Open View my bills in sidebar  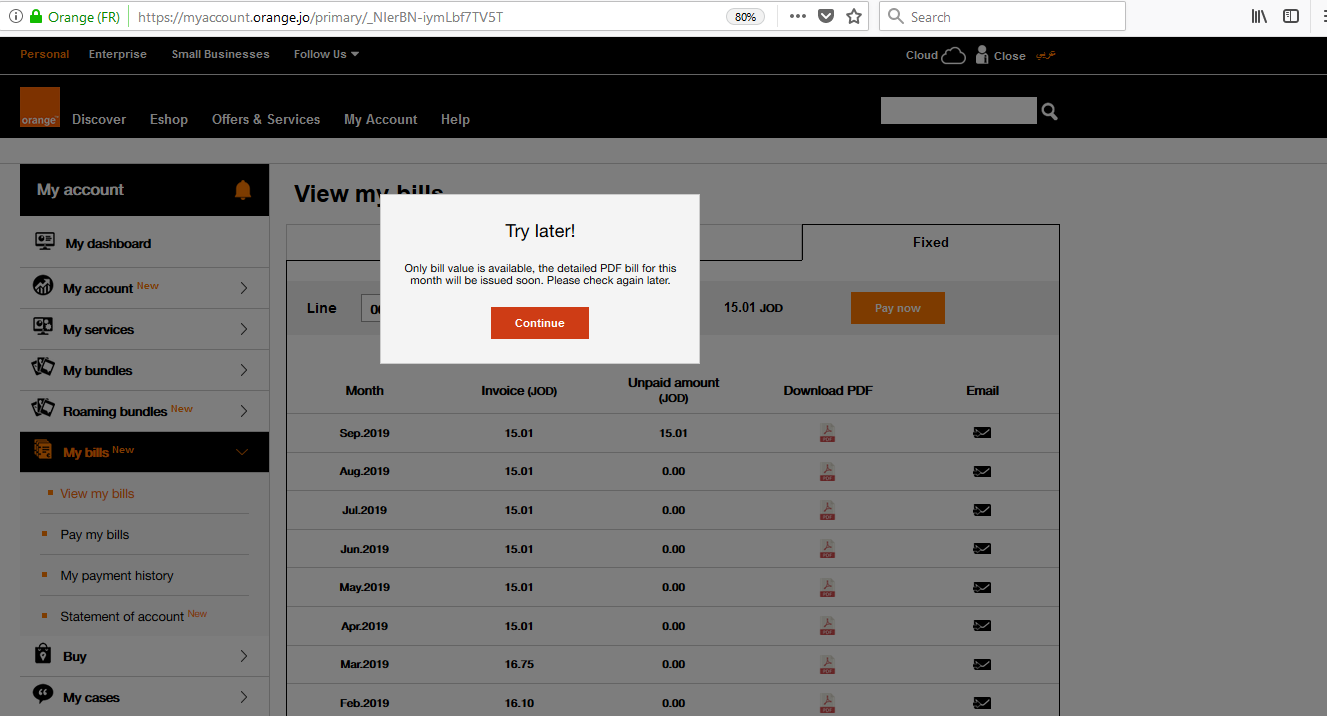(x=97, y=494)
